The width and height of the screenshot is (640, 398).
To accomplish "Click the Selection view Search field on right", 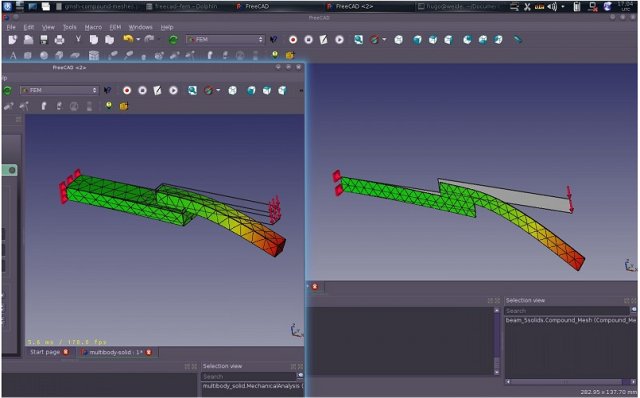I will [567, 311].
